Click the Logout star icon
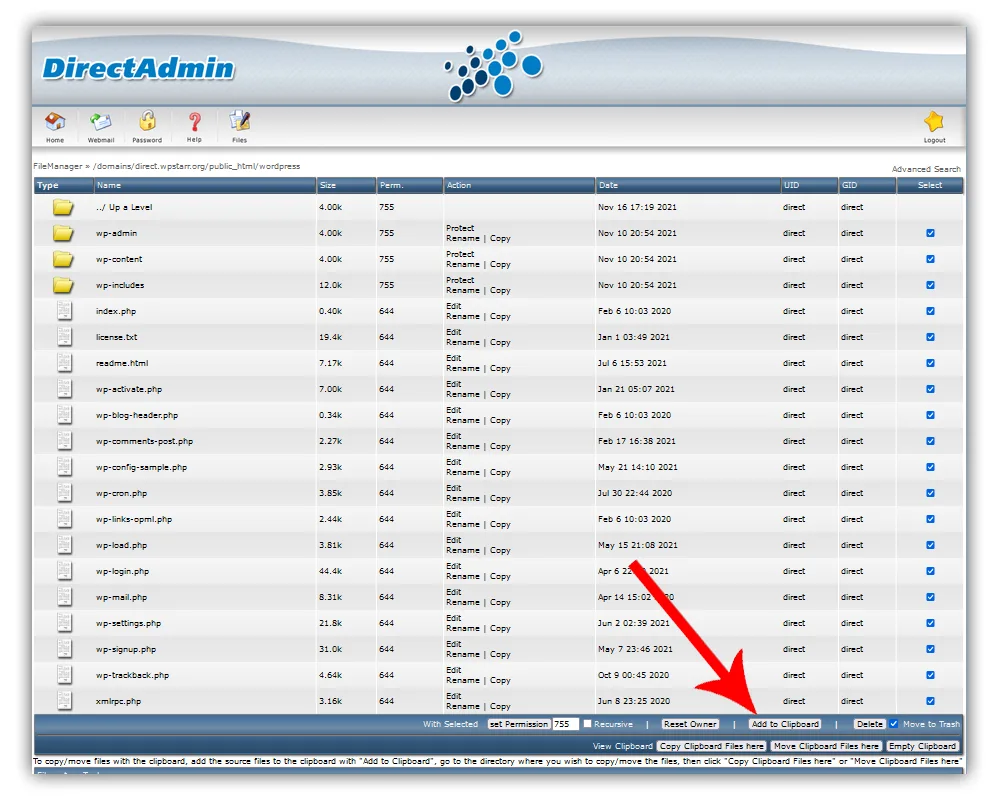Viewport: 1000px width, 800px height. (x=934, y=121)
